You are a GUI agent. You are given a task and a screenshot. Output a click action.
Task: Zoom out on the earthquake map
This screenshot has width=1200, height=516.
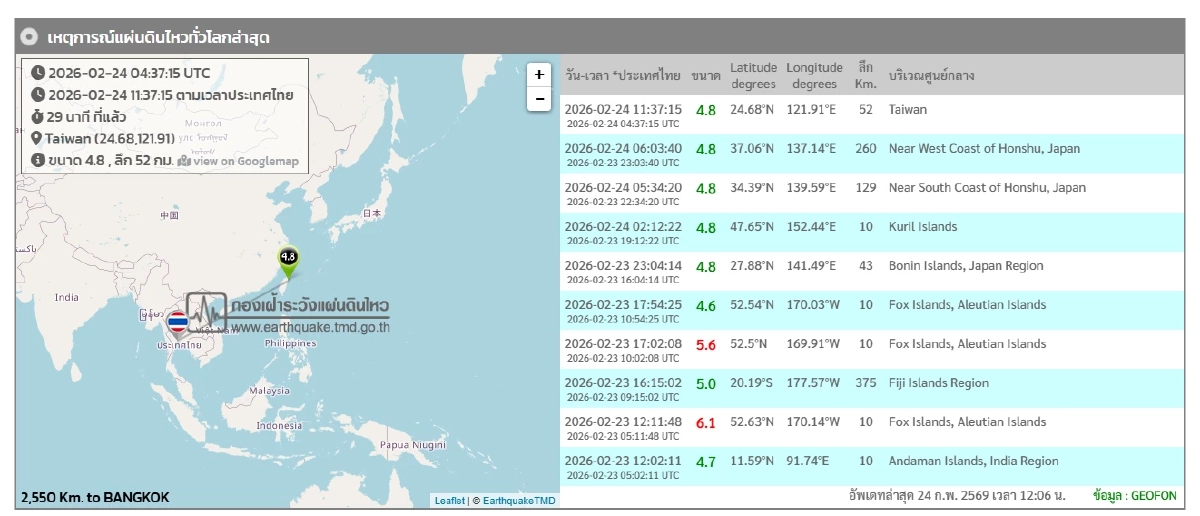(x=539, y=99)
